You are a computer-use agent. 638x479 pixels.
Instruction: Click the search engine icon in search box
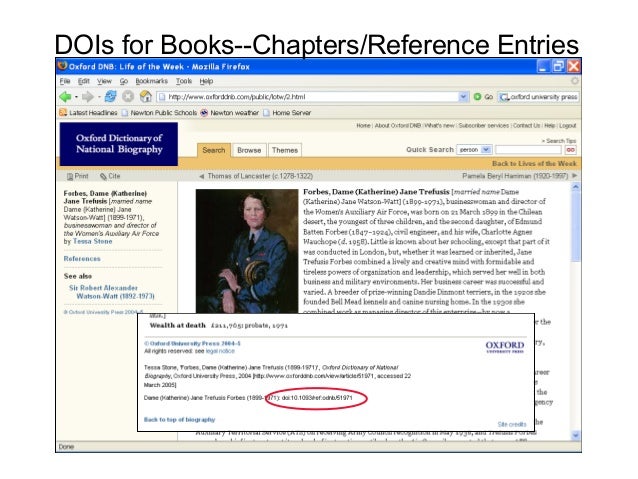[505, 97]
